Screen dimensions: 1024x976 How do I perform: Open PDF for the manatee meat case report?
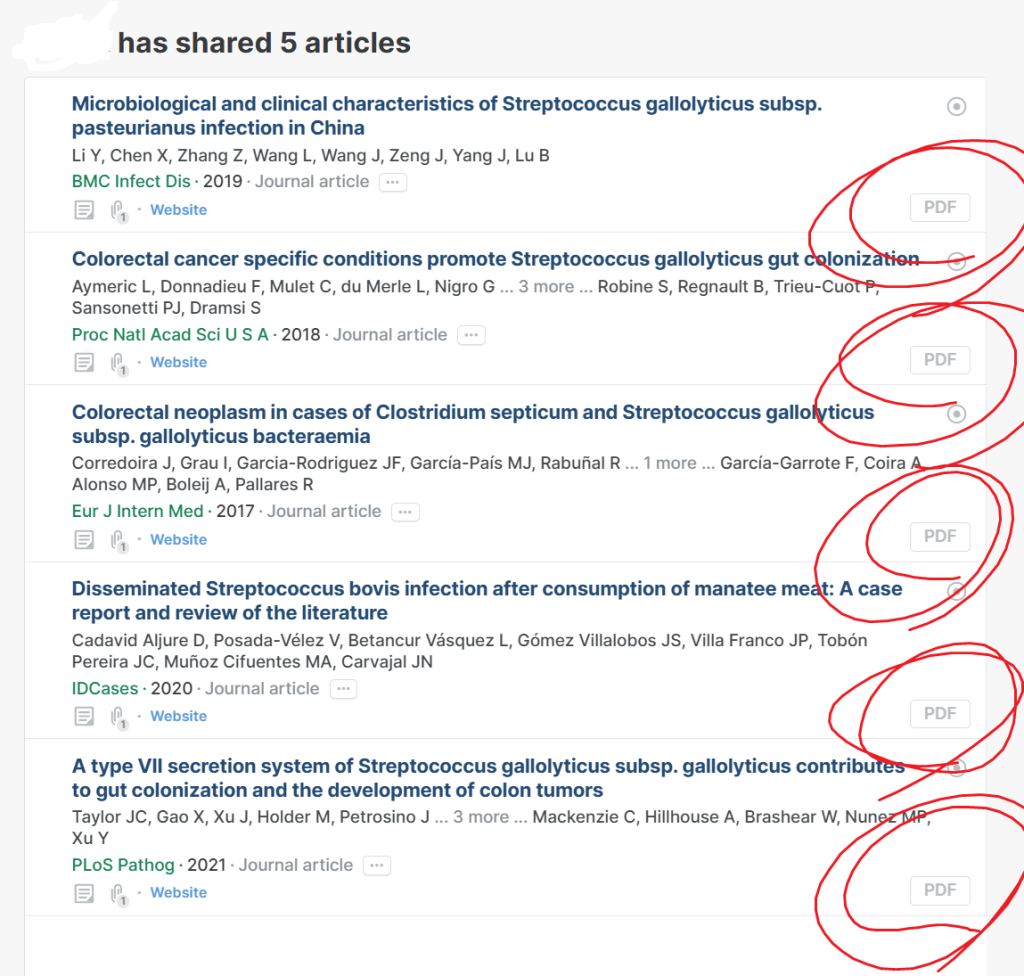click(x=939, y=714)
